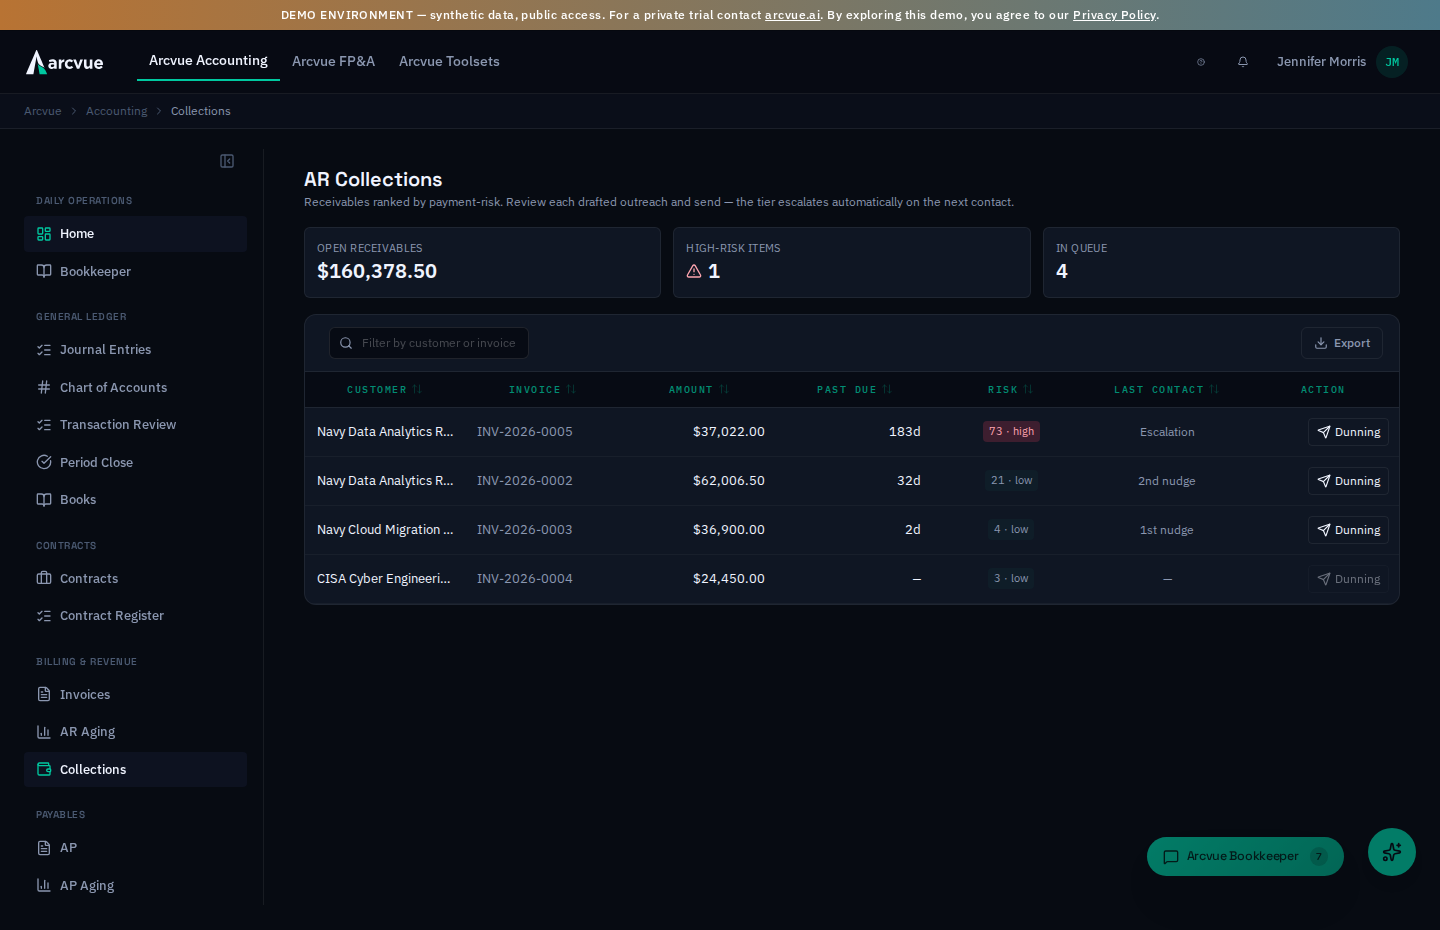
Task: Open the Arcvue Bookkeeper chat button
Action: (1245, 857)
